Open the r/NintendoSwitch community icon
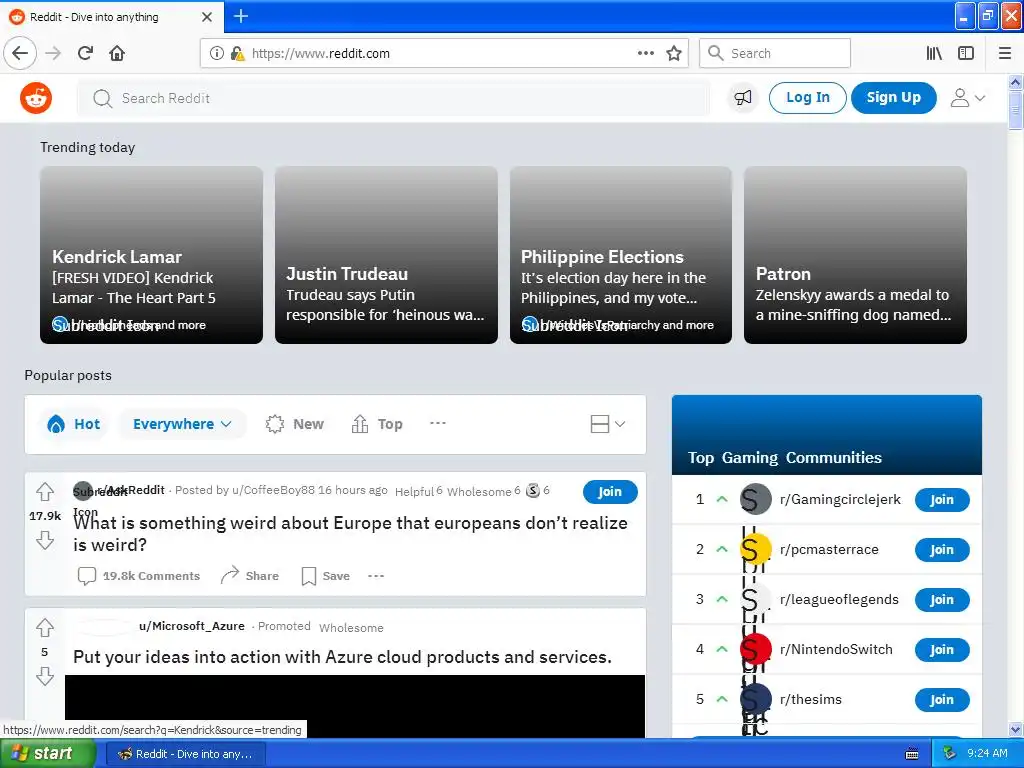1024x768 pixels. [x=756, y=650]
